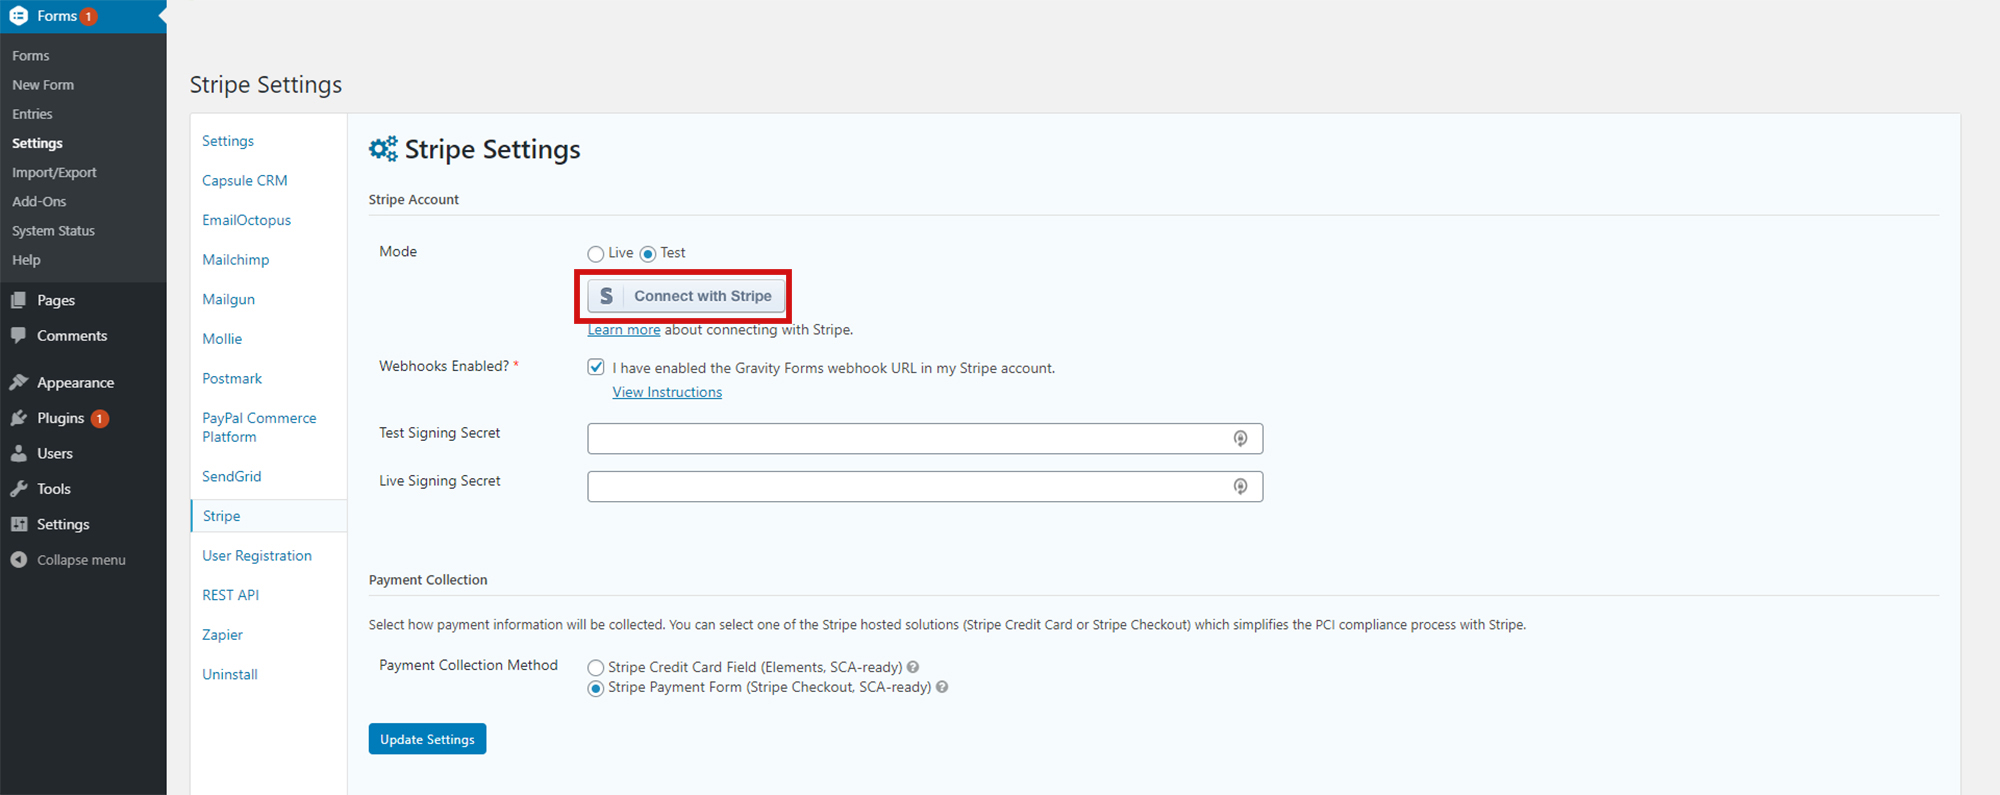Click help icon beside Stripe Credit Card Field

pos(913,667)
